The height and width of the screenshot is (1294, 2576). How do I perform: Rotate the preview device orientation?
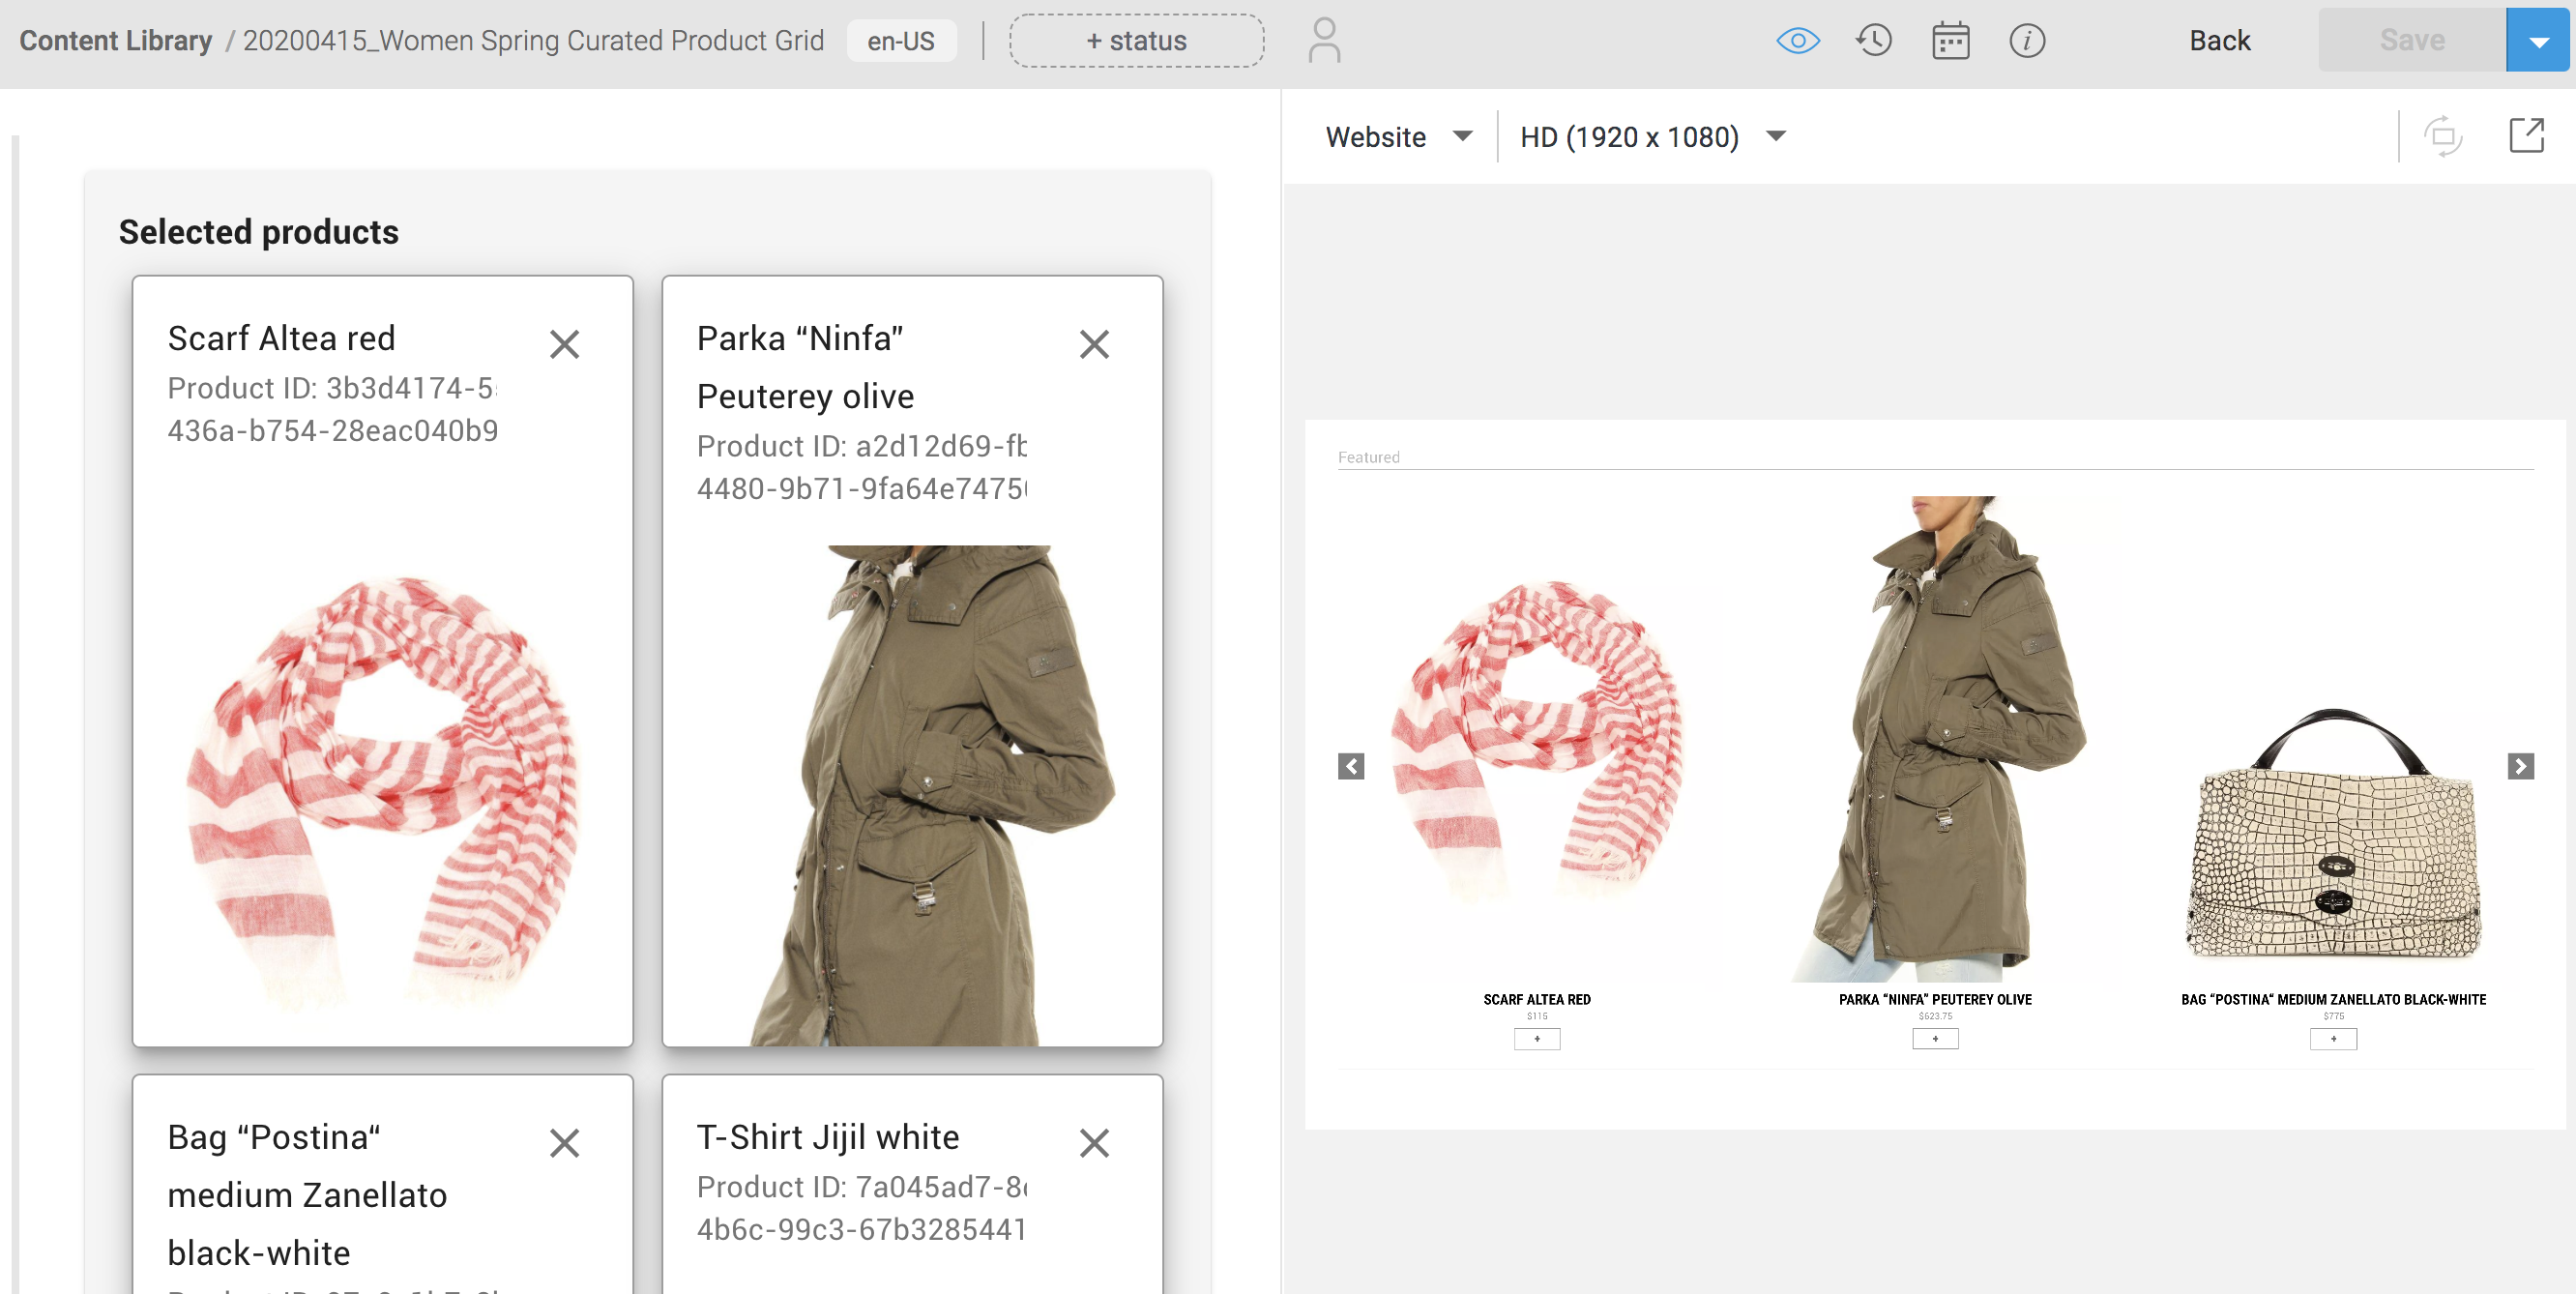coord(2443,136)
